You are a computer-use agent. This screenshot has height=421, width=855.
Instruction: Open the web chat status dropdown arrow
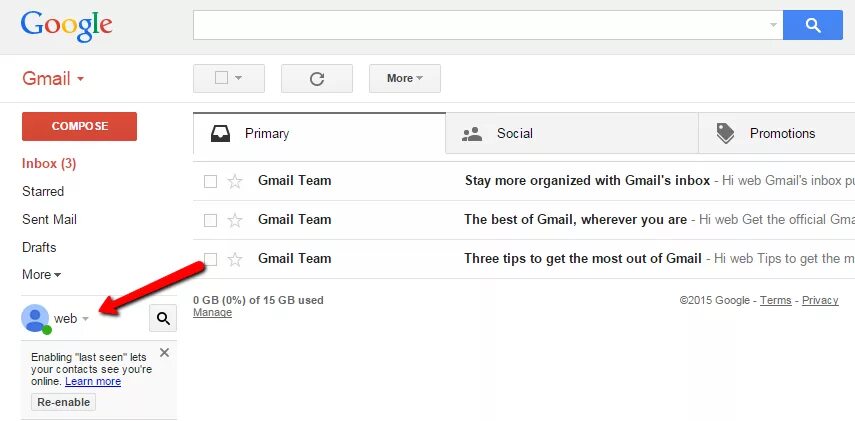coord(85,319)
